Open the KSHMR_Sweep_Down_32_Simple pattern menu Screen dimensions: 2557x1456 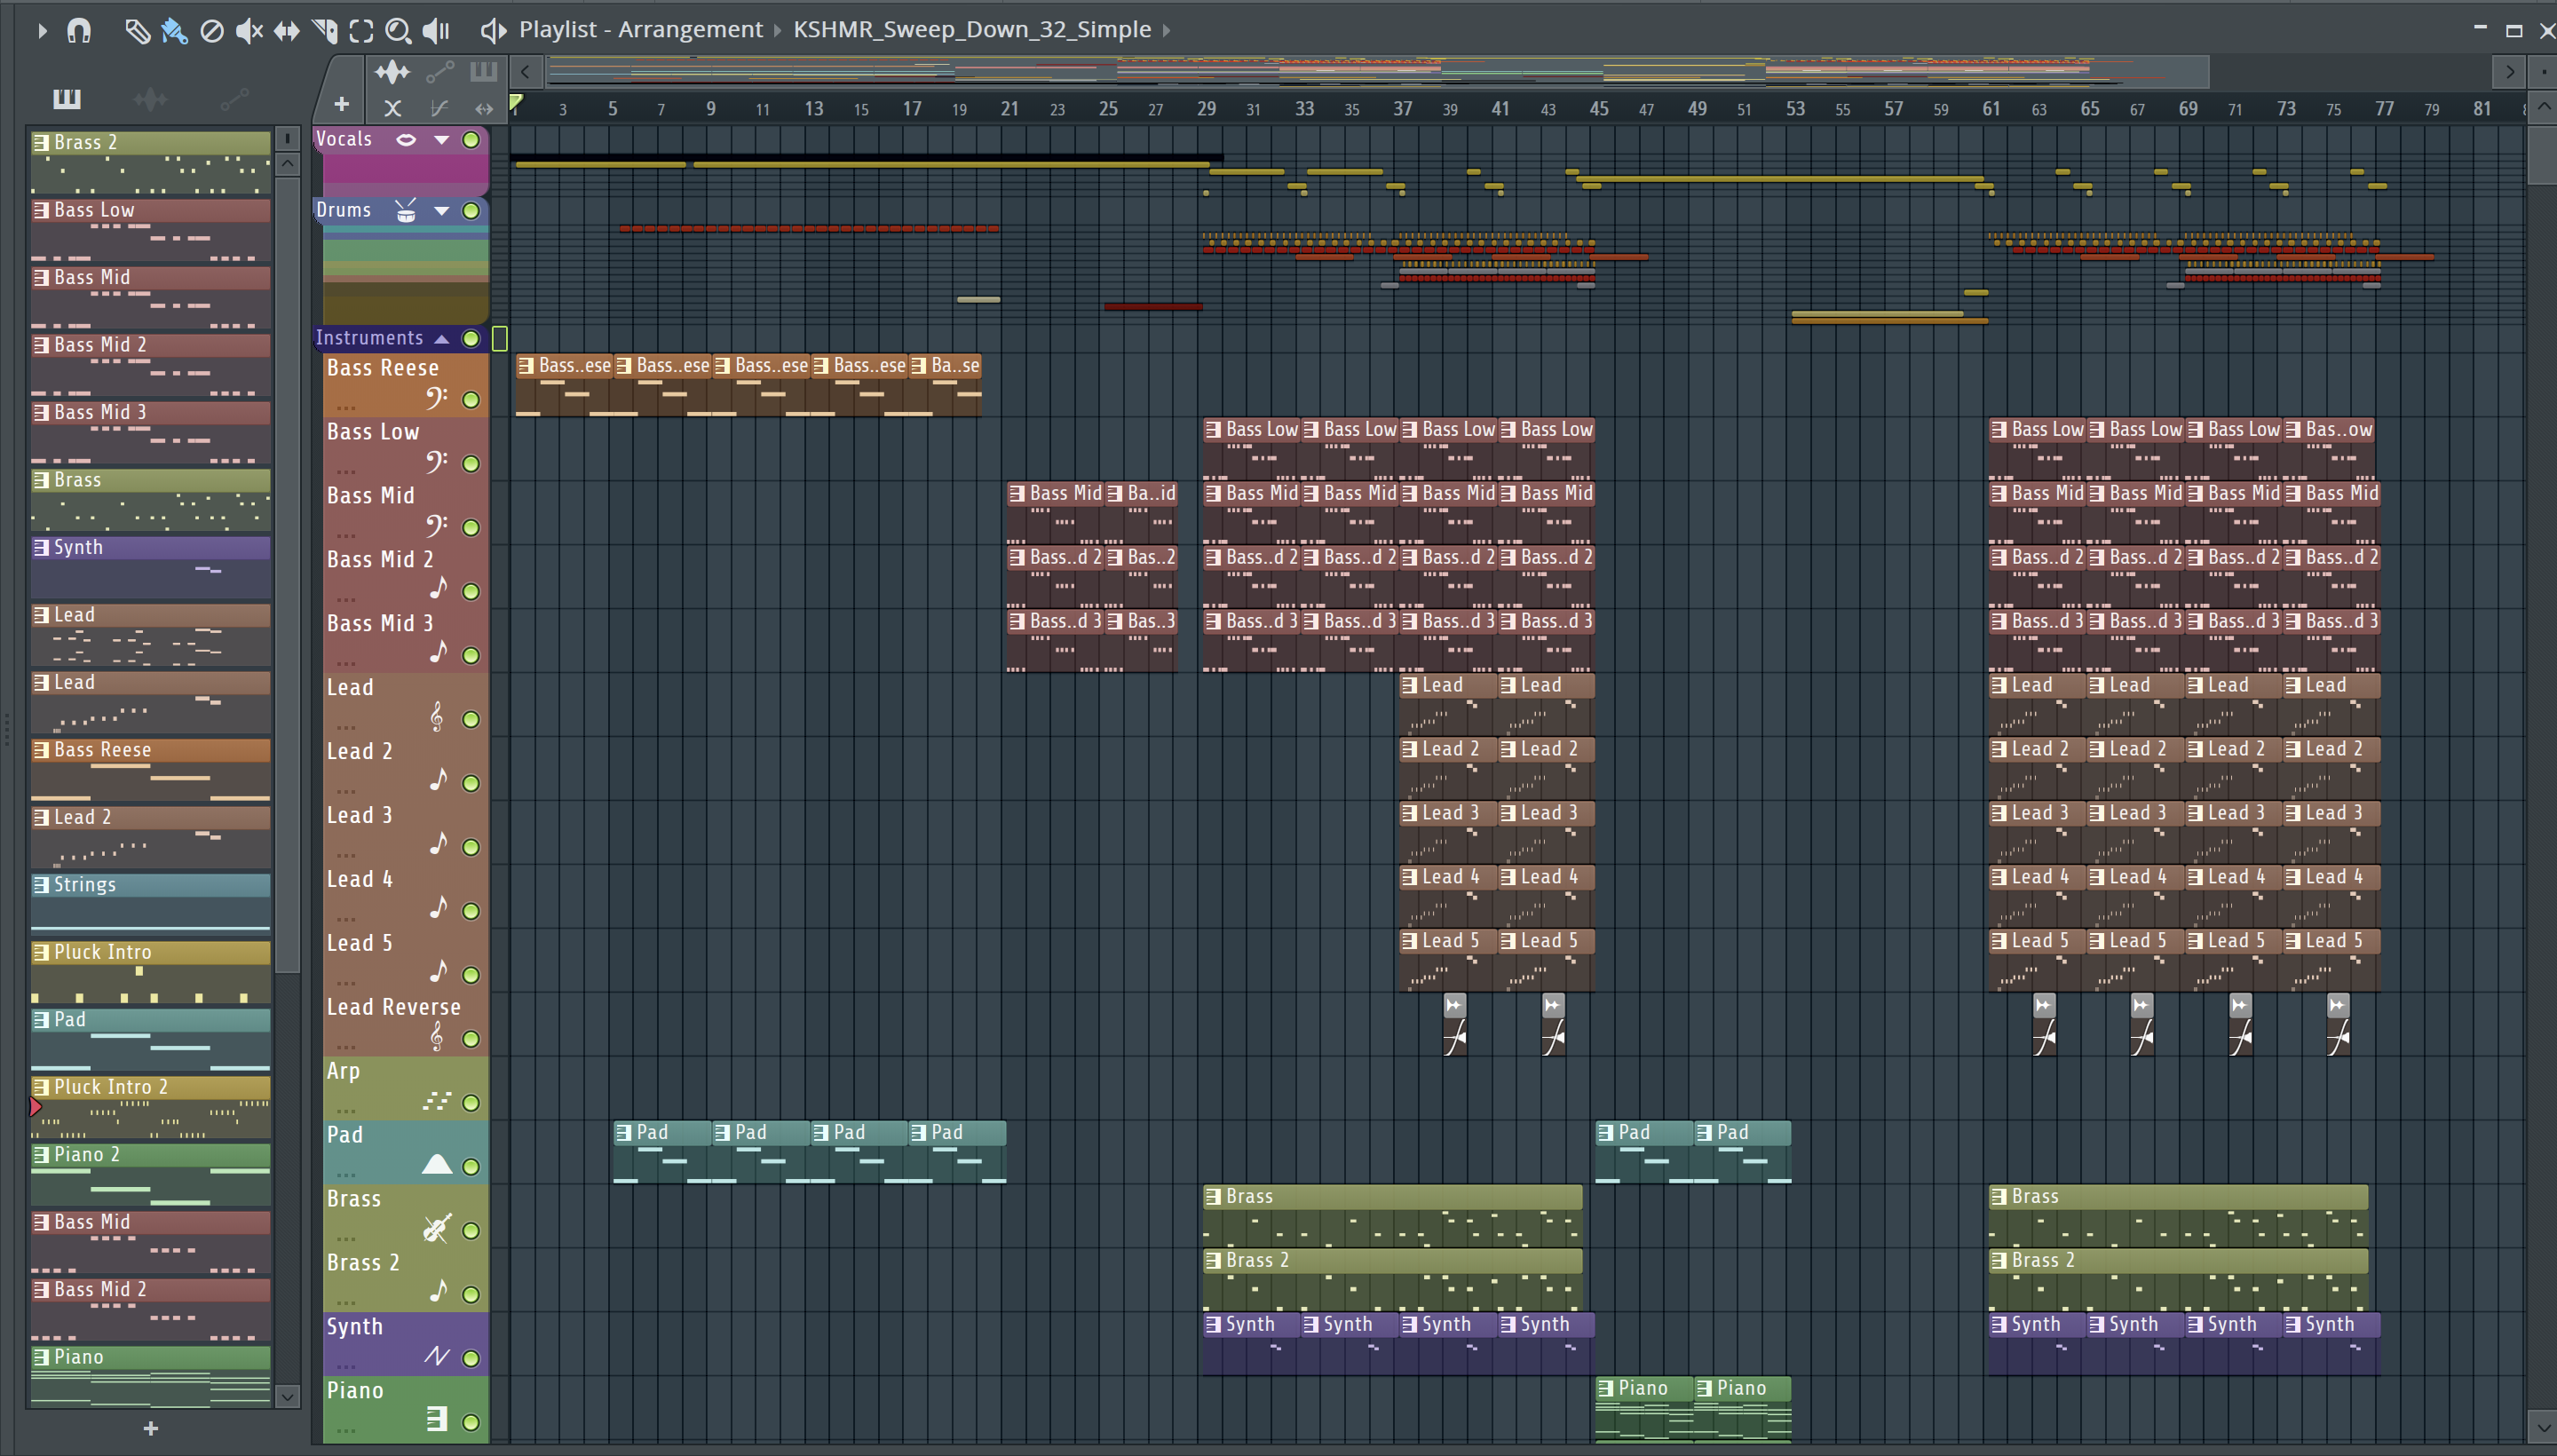pos(972,30)
